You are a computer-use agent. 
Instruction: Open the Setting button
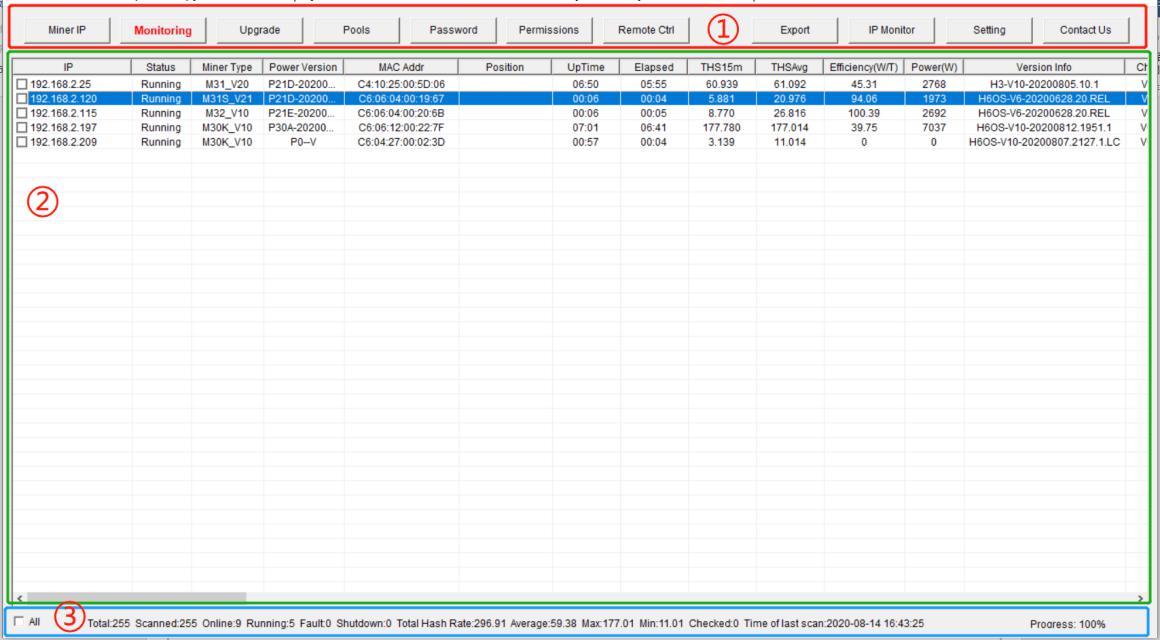pyautogui.click(x=988, y=30)
